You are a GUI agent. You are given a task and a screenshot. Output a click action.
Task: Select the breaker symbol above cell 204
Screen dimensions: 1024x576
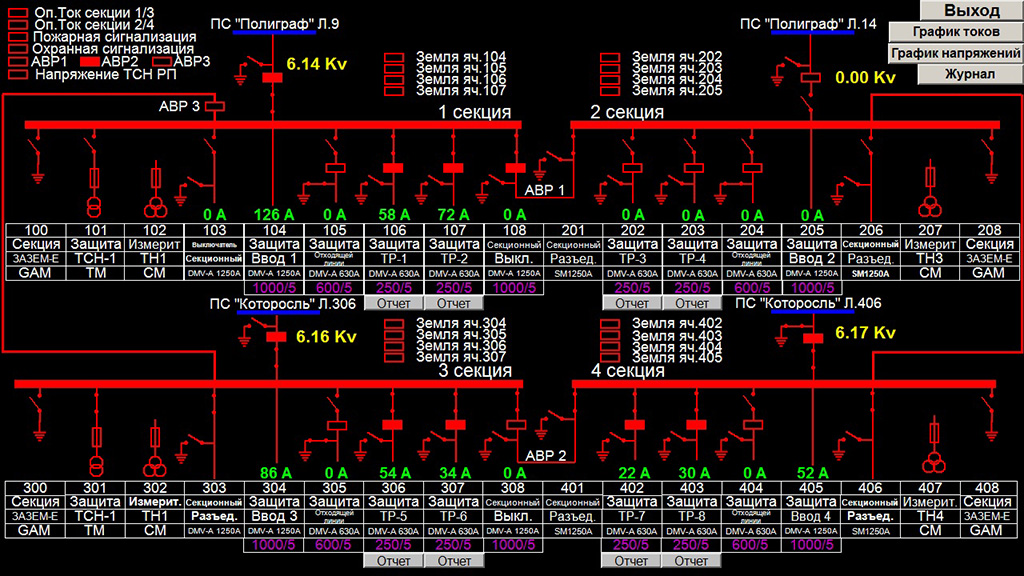point(752,168)
